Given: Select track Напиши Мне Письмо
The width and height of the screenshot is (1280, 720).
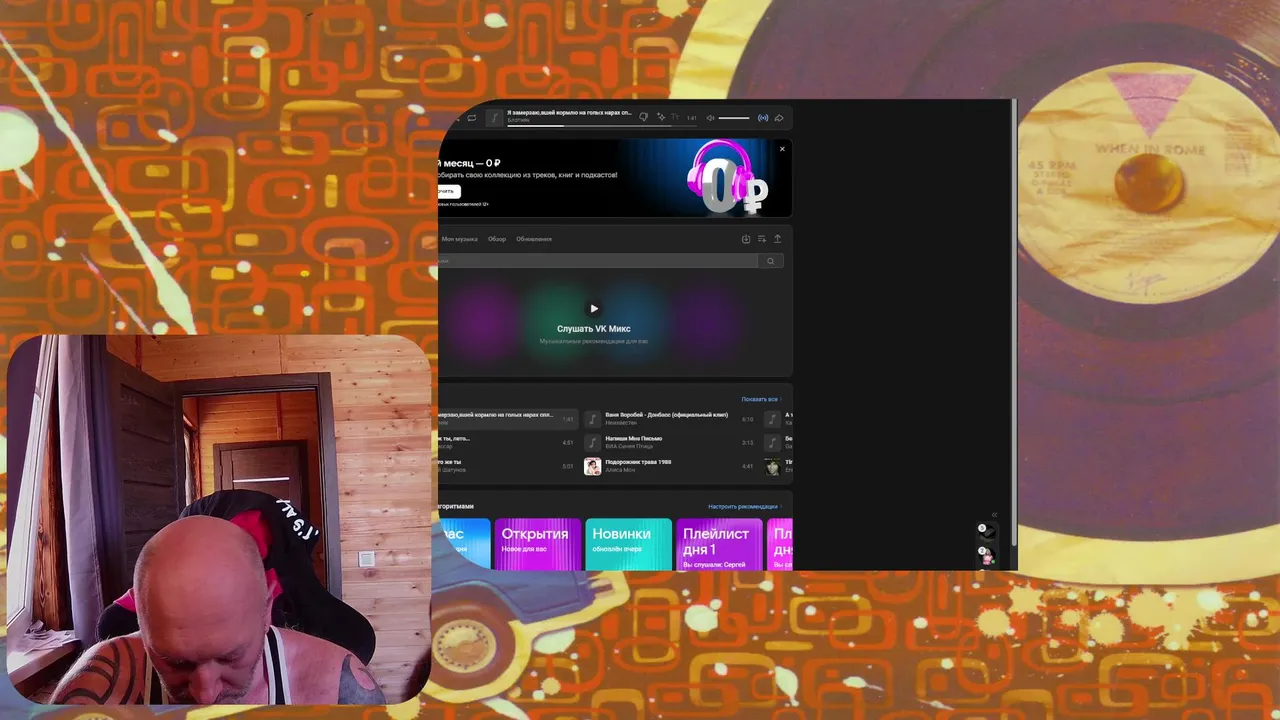Looking at the screenshot, I should click(670, 442).
